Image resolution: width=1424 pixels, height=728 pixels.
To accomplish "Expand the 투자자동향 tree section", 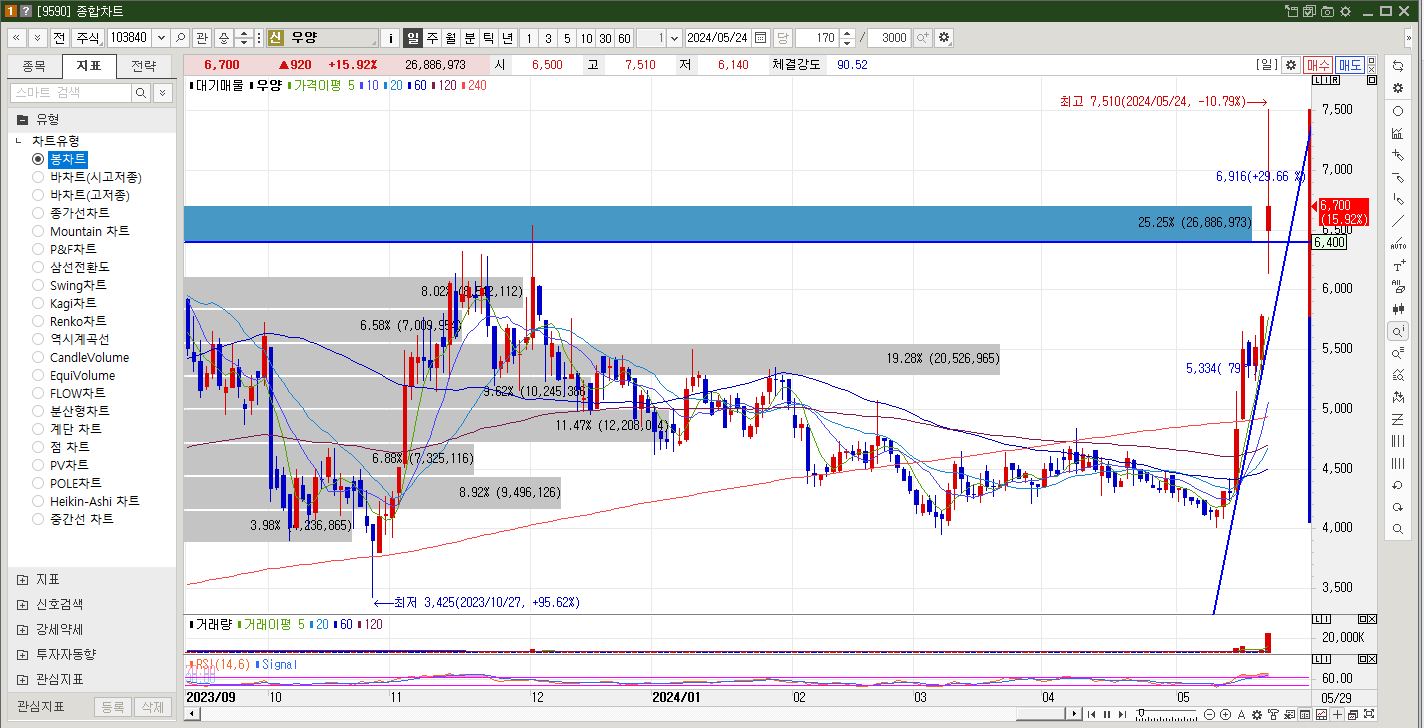I will pos(22,654).
